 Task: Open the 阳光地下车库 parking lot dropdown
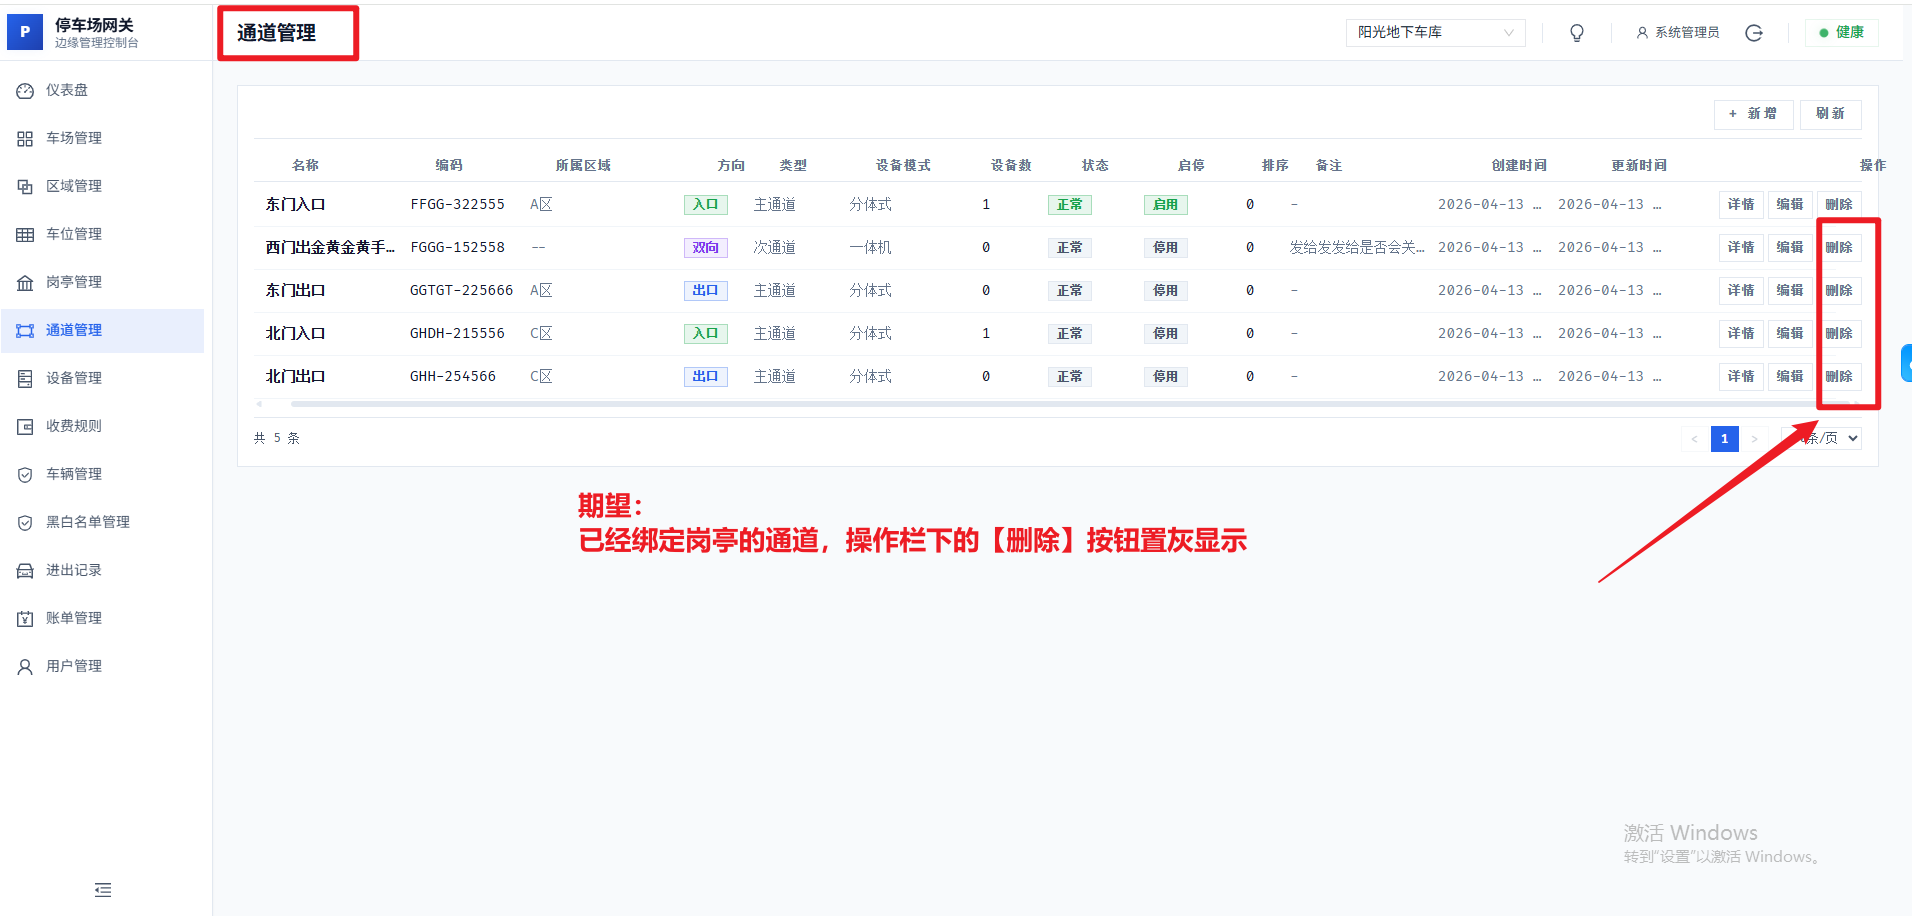(x=1435, y=32)
